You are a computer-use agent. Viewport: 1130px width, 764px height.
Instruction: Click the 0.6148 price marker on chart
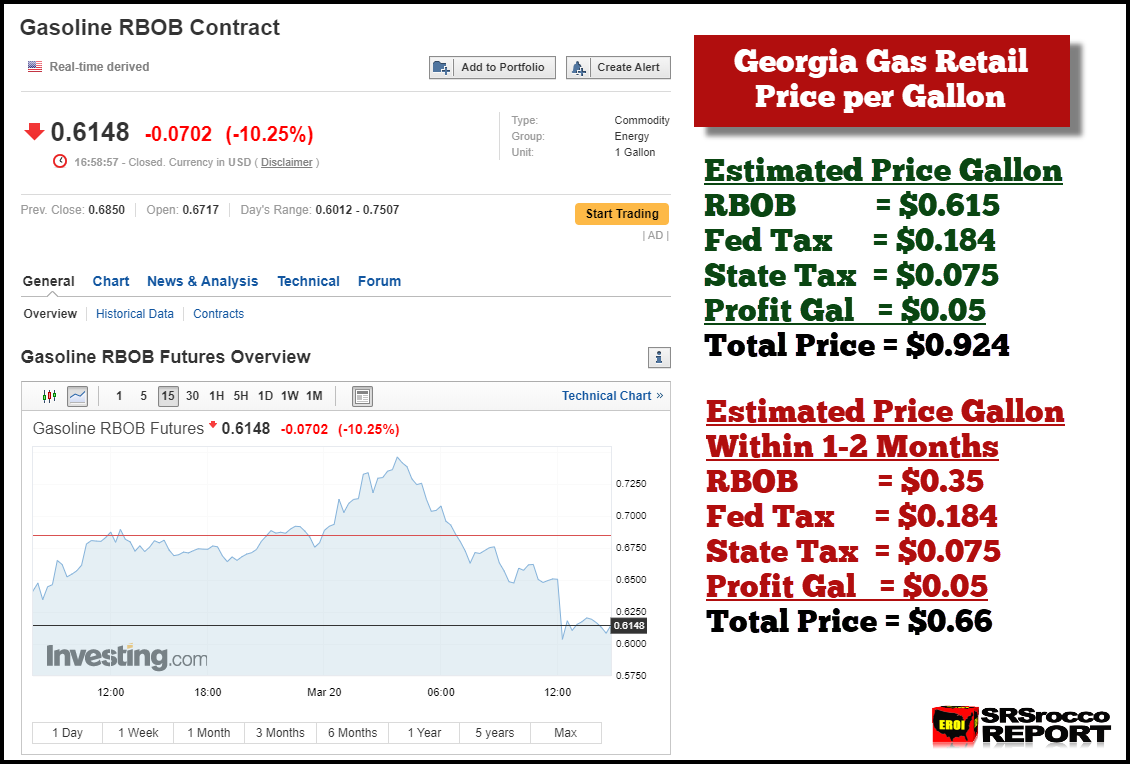coord(629,625)
